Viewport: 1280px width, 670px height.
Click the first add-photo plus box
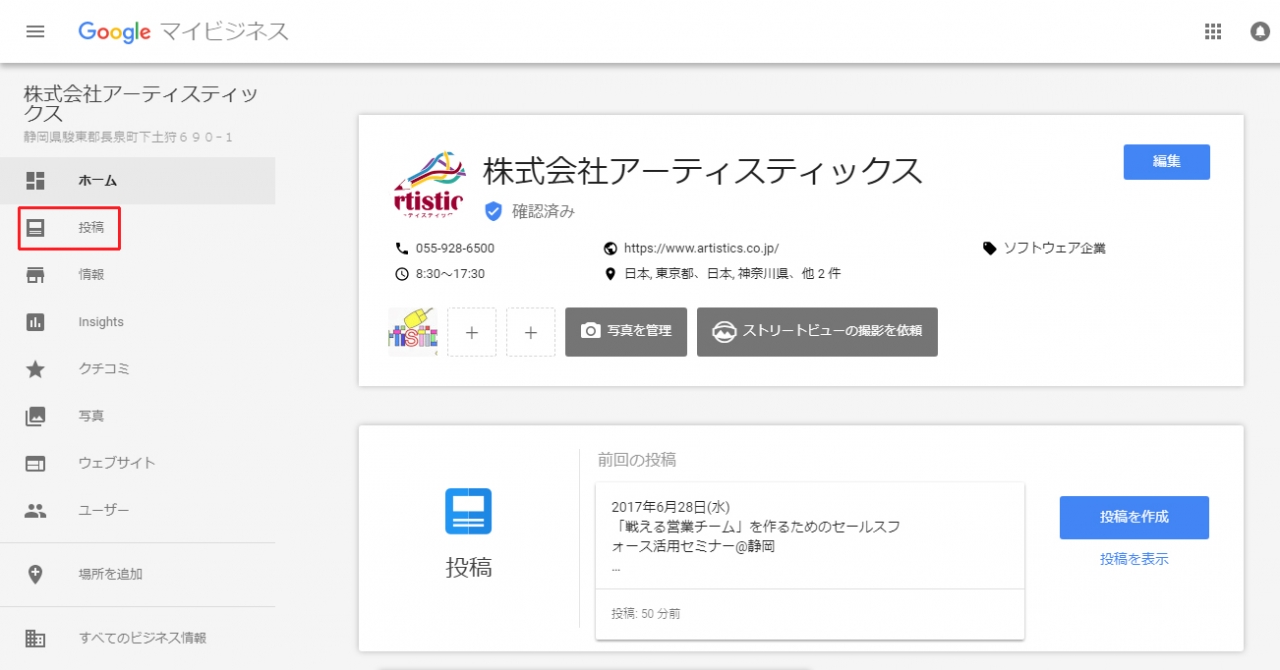pos(472,332)
